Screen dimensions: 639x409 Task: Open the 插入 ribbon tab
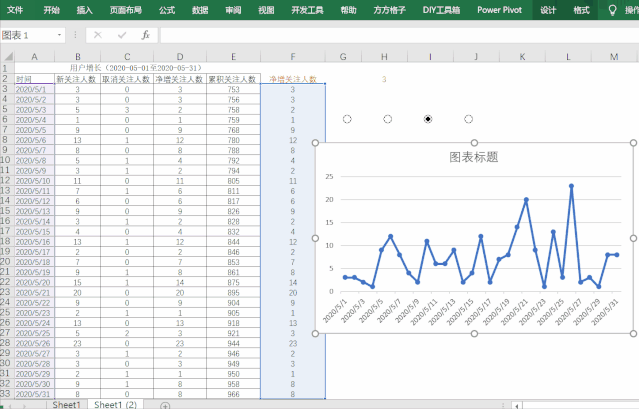click(84, 10)
